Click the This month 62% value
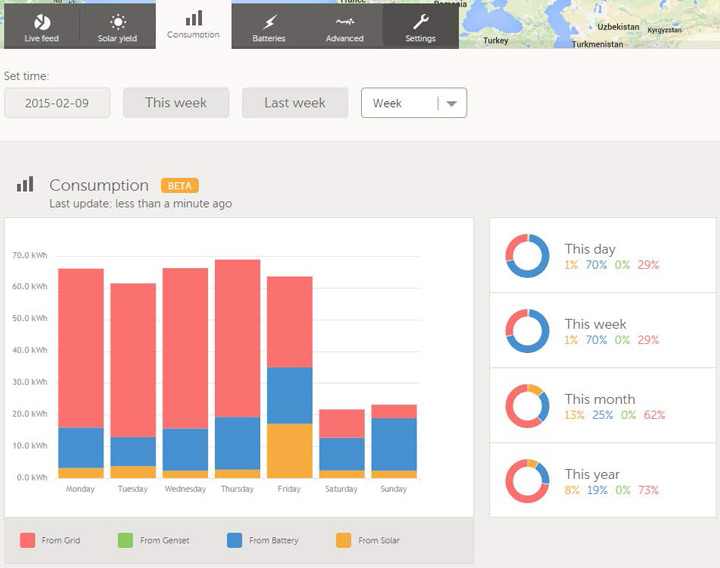 pos(654,415)
